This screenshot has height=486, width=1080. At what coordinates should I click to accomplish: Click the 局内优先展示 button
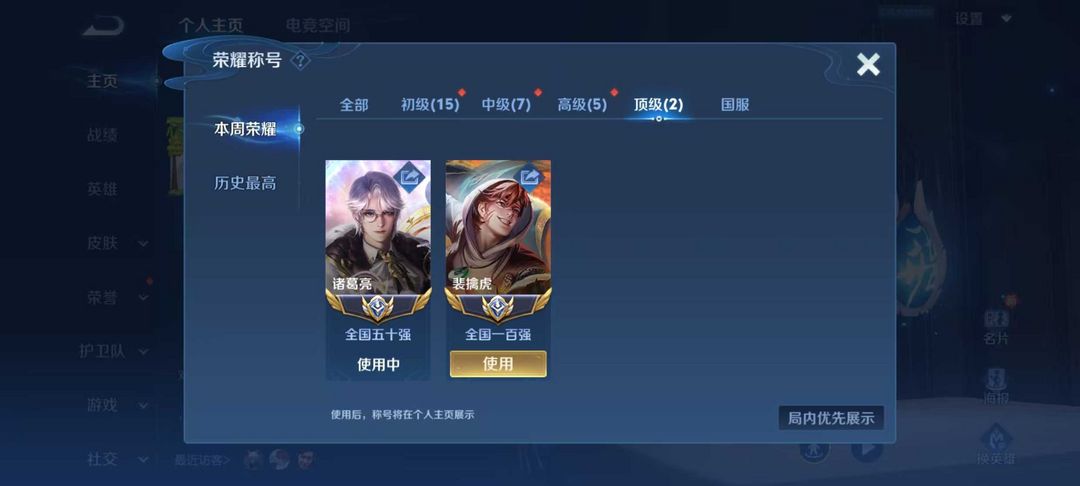(831, 418)
